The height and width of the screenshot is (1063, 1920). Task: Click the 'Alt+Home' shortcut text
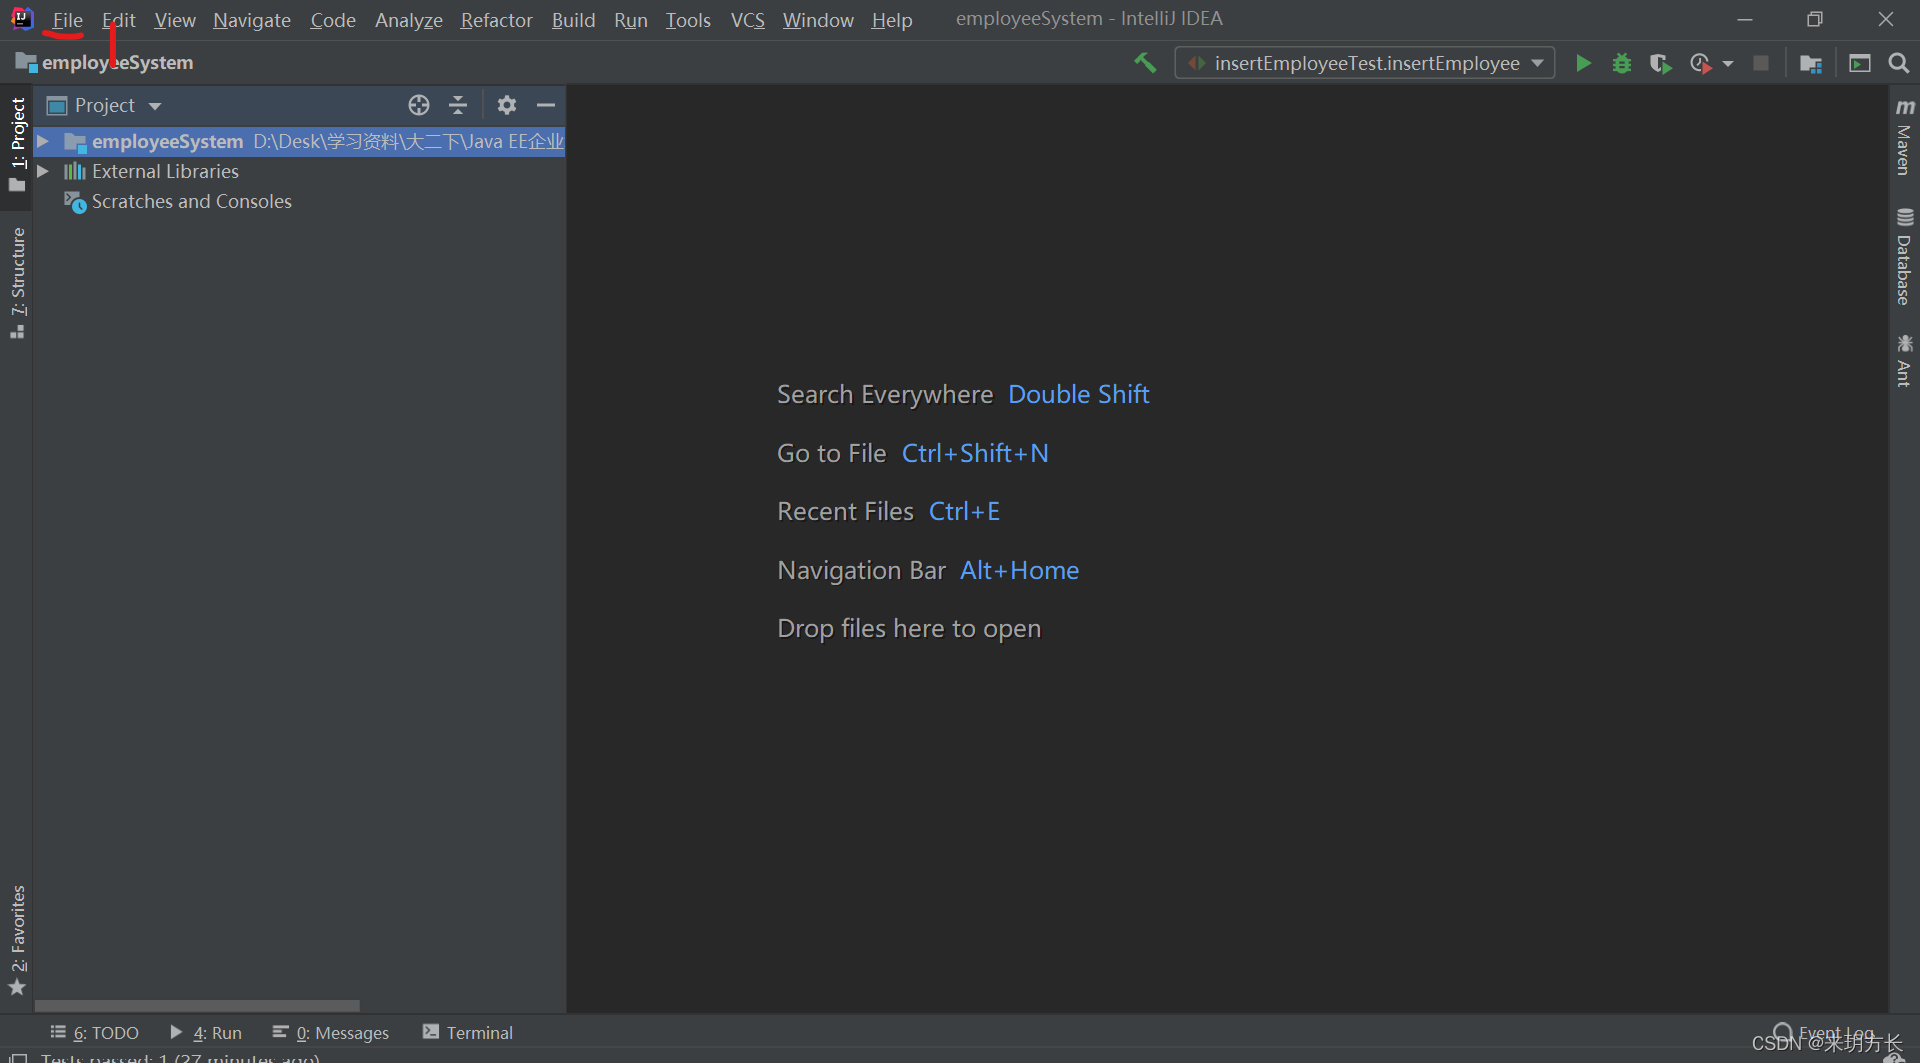tap(1020, 570)
